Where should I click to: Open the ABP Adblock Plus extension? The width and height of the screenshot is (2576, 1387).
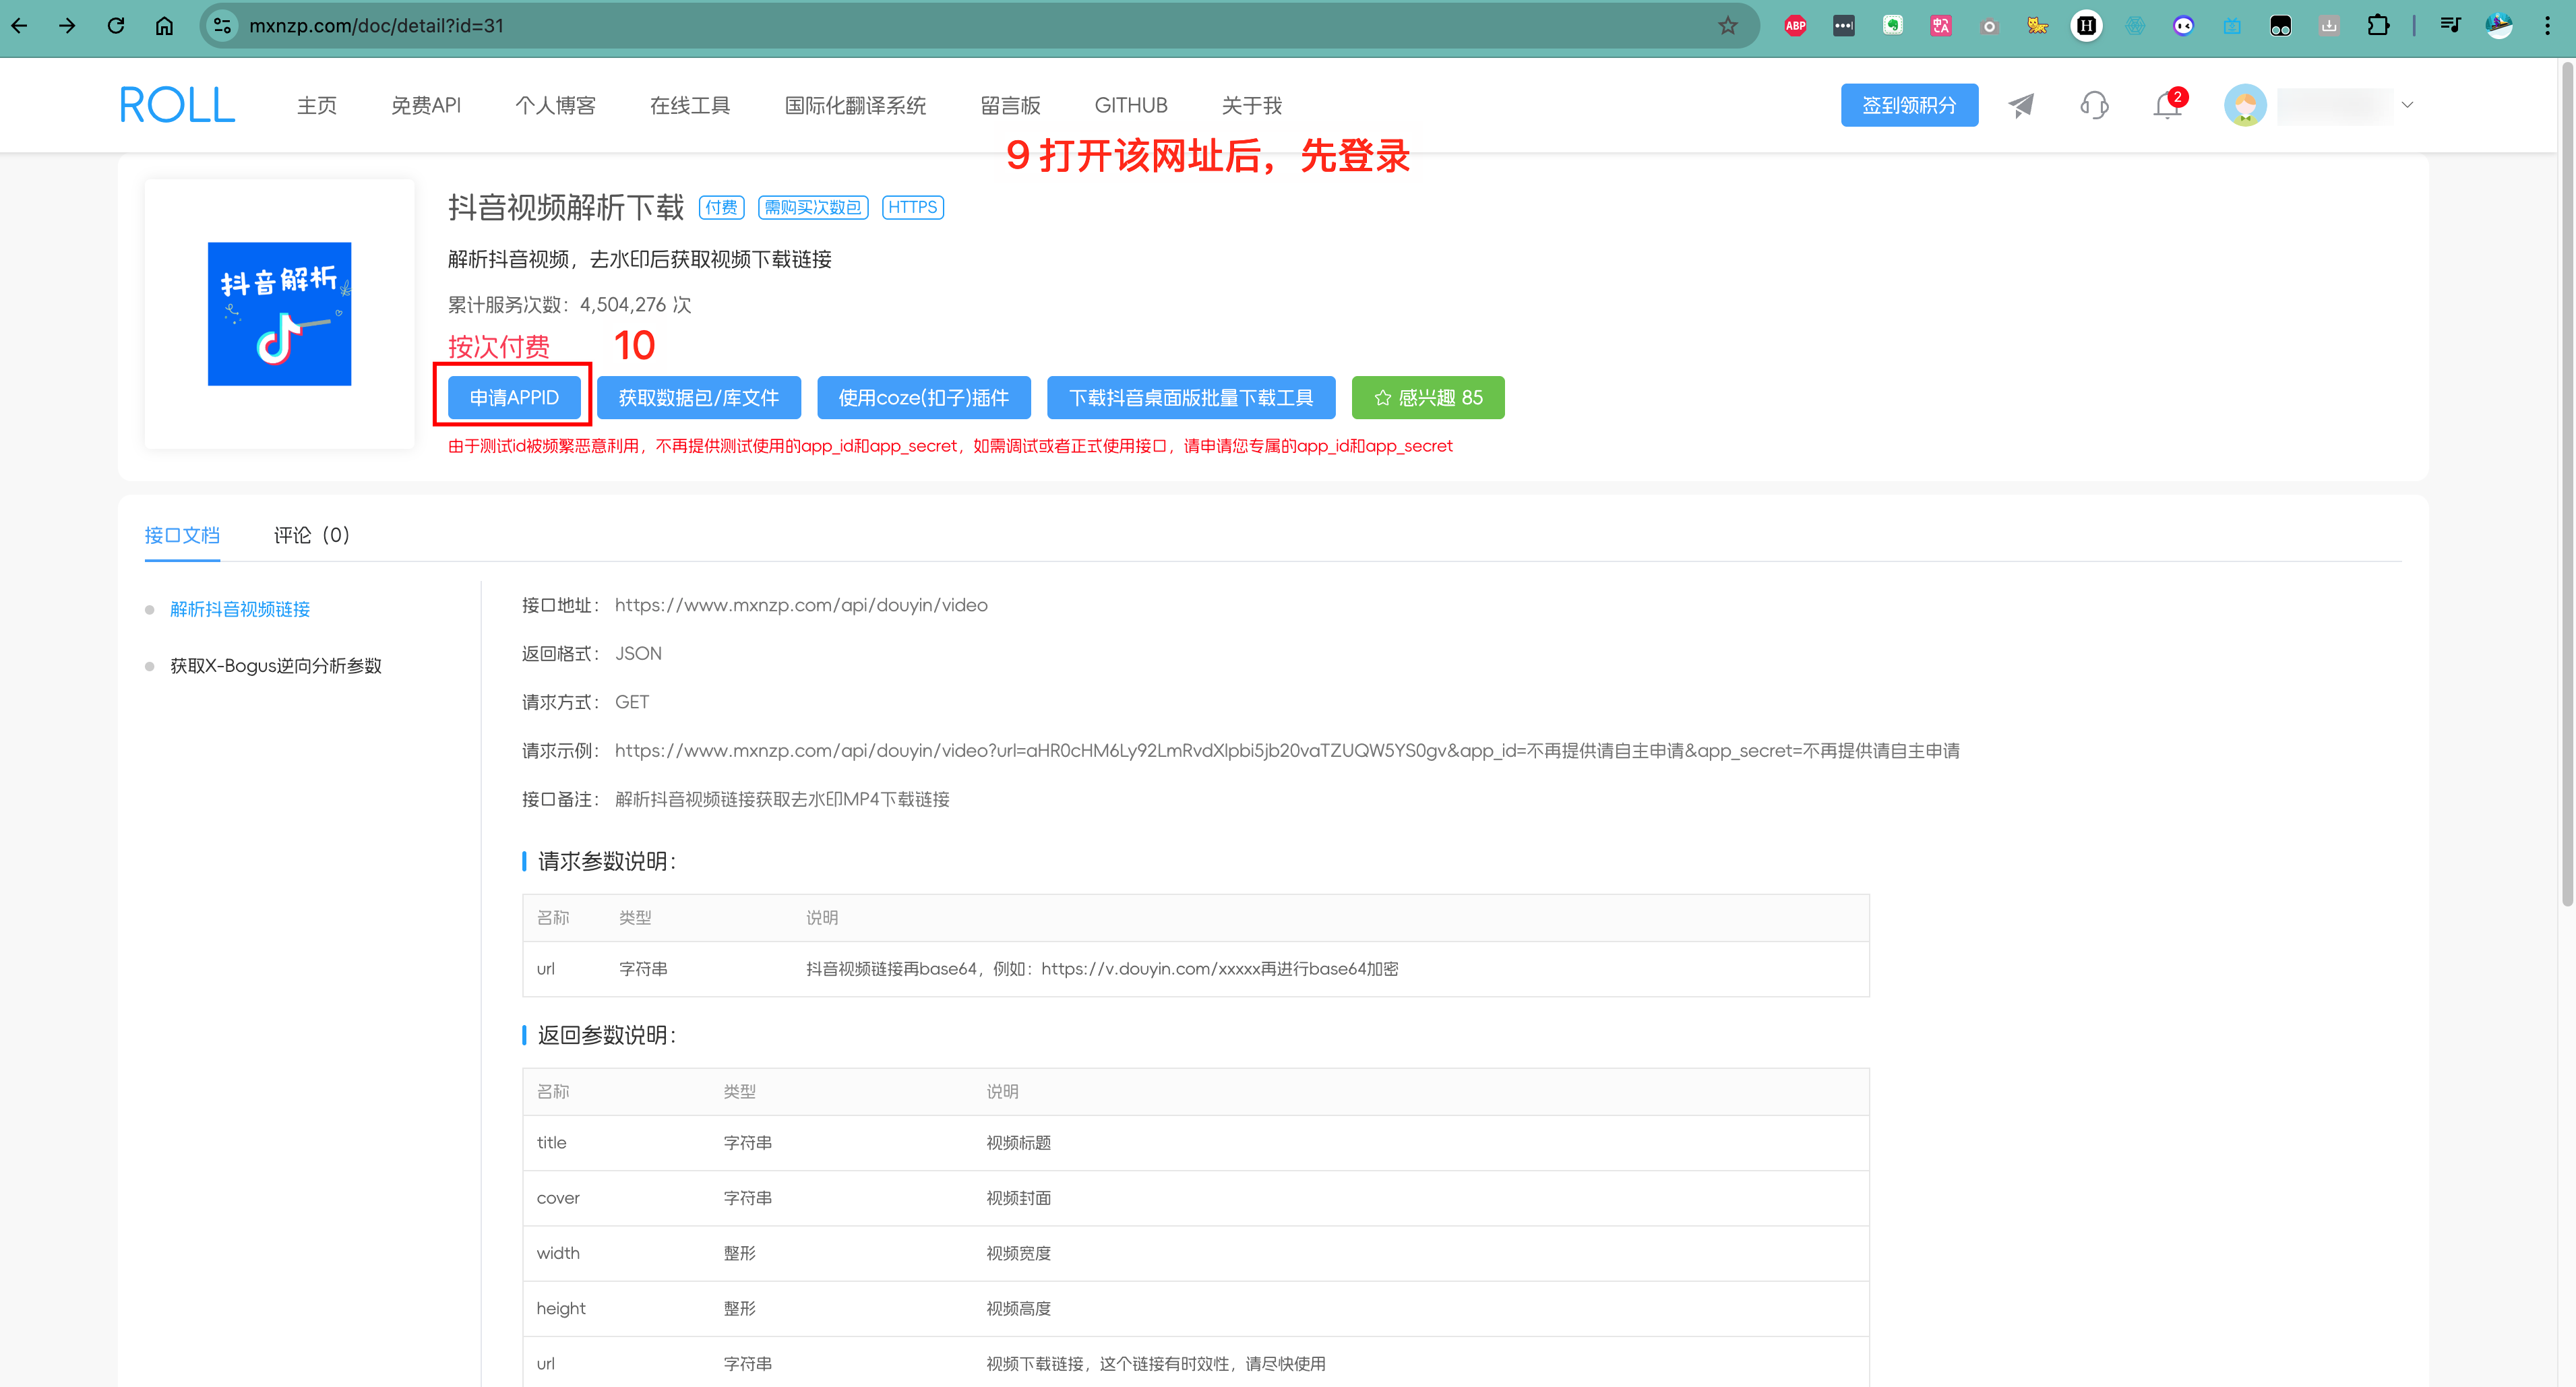(x=1795, y=26)
